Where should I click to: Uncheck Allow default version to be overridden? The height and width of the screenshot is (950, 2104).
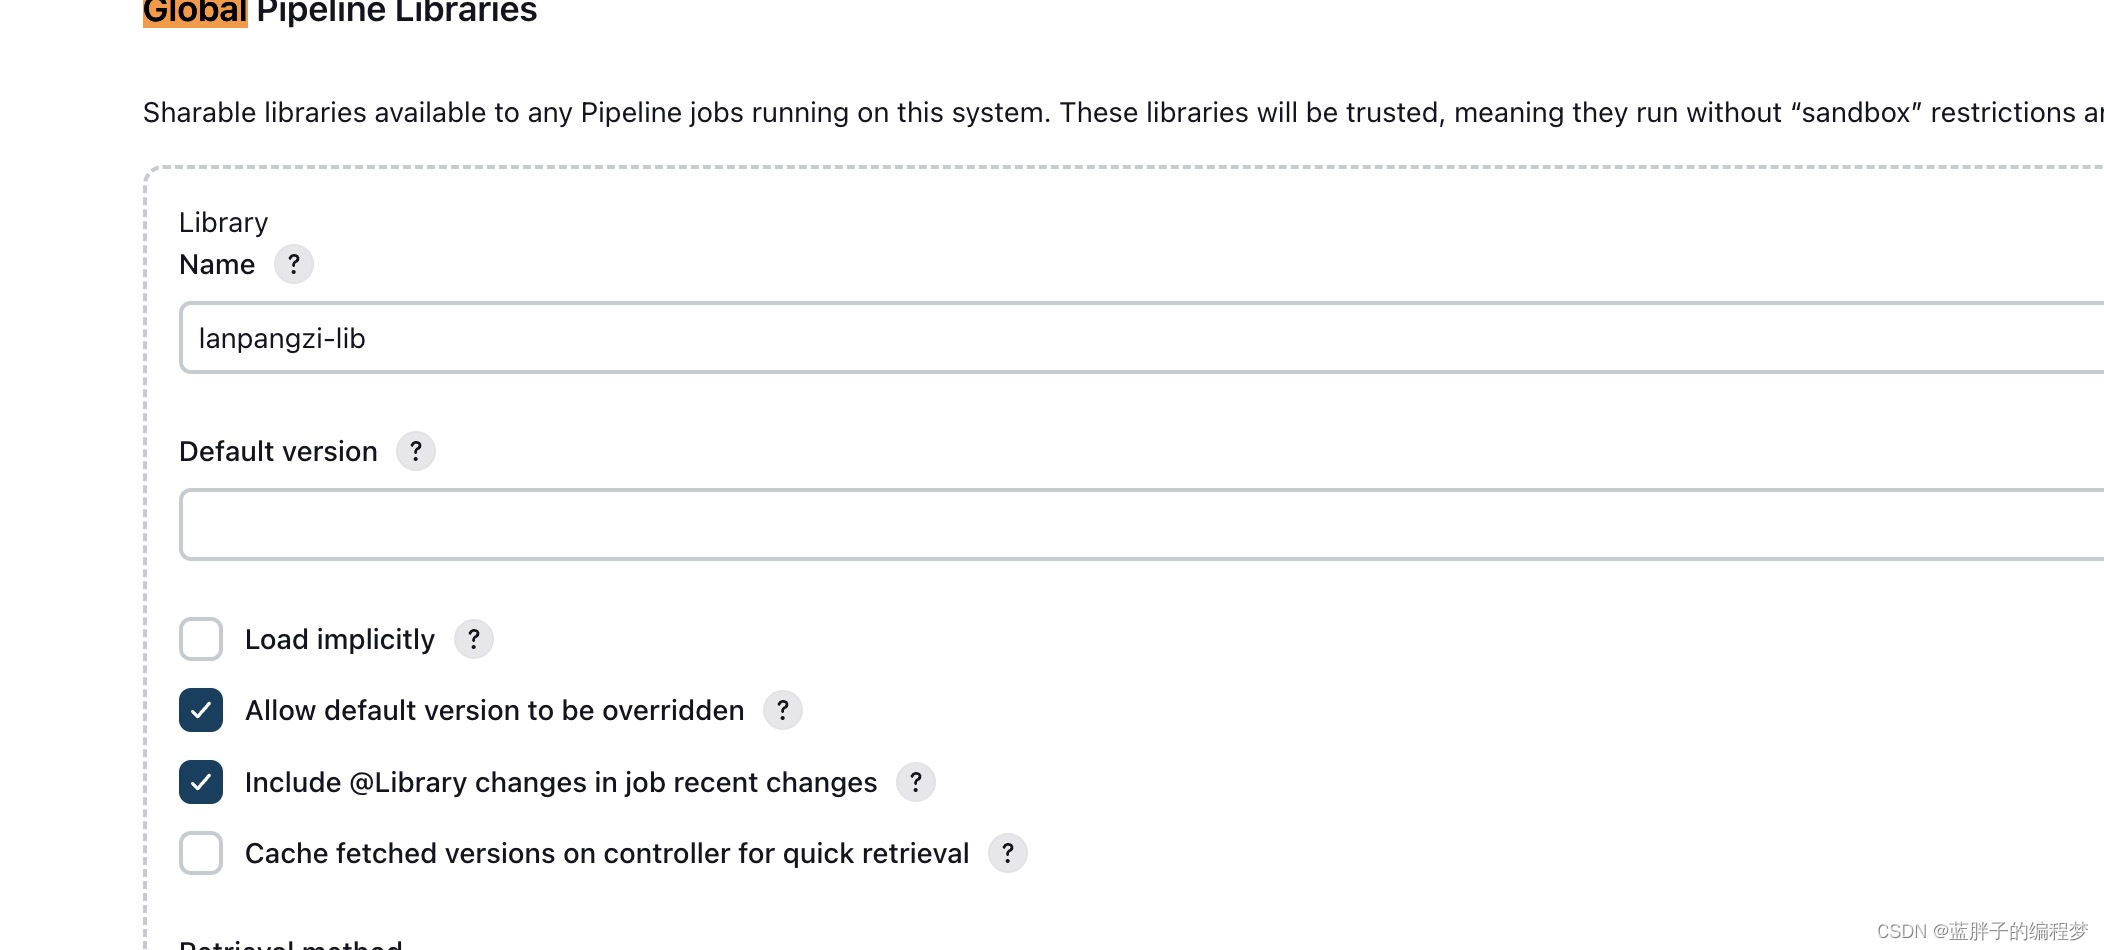201,710
